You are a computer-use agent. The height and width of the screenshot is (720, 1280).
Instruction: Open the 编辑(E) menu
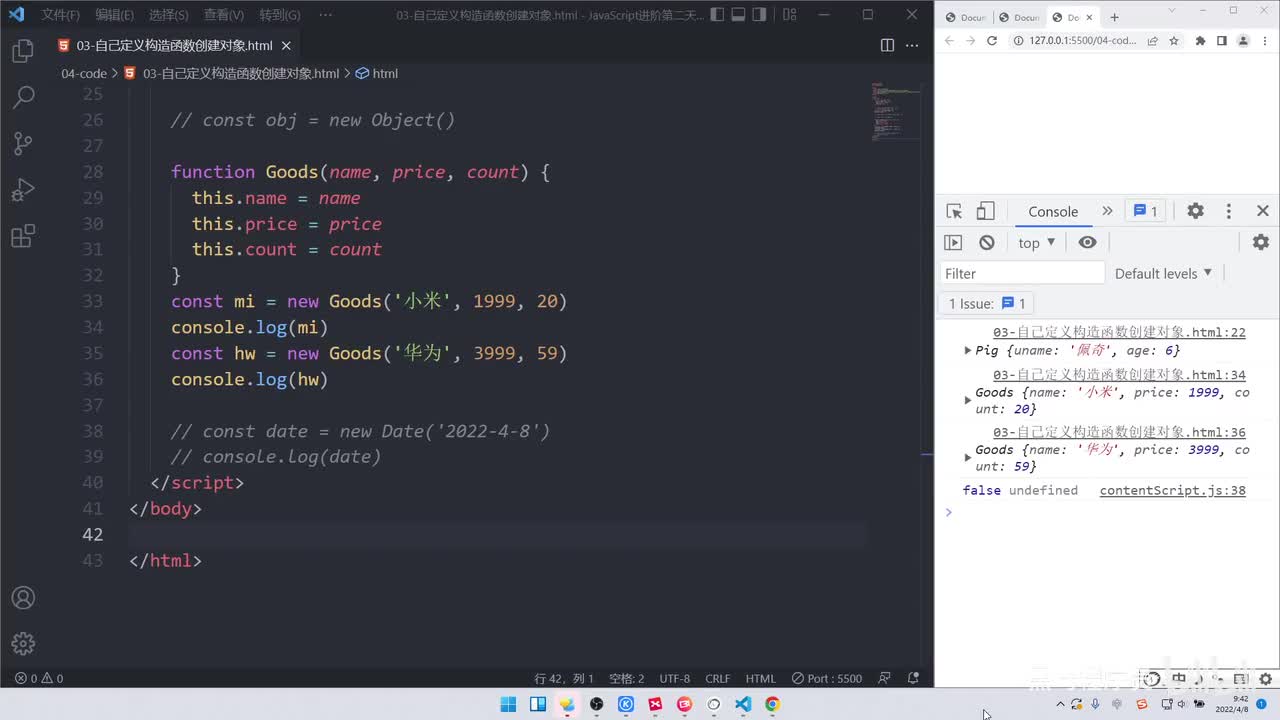click(x=114, y=15)
